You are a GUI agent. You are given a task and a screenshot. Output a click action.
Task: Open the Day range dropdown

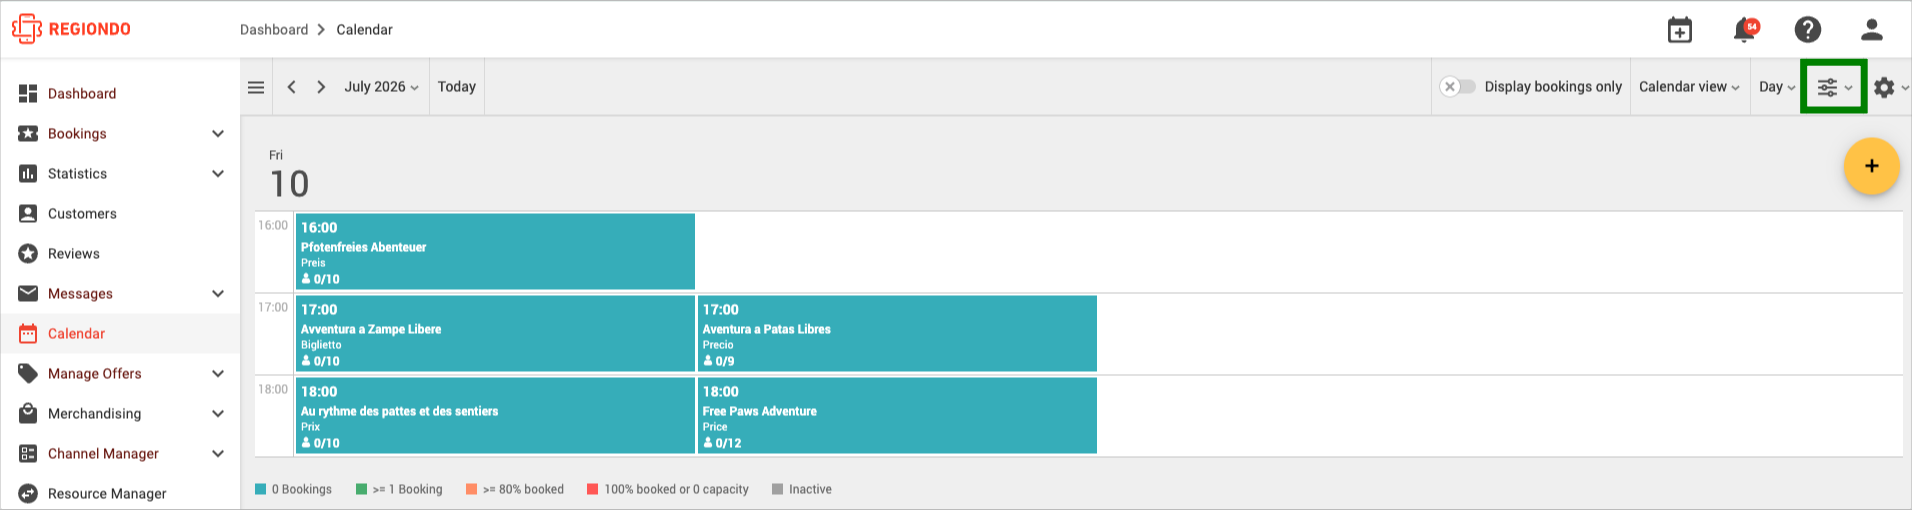coord(1776,87)
